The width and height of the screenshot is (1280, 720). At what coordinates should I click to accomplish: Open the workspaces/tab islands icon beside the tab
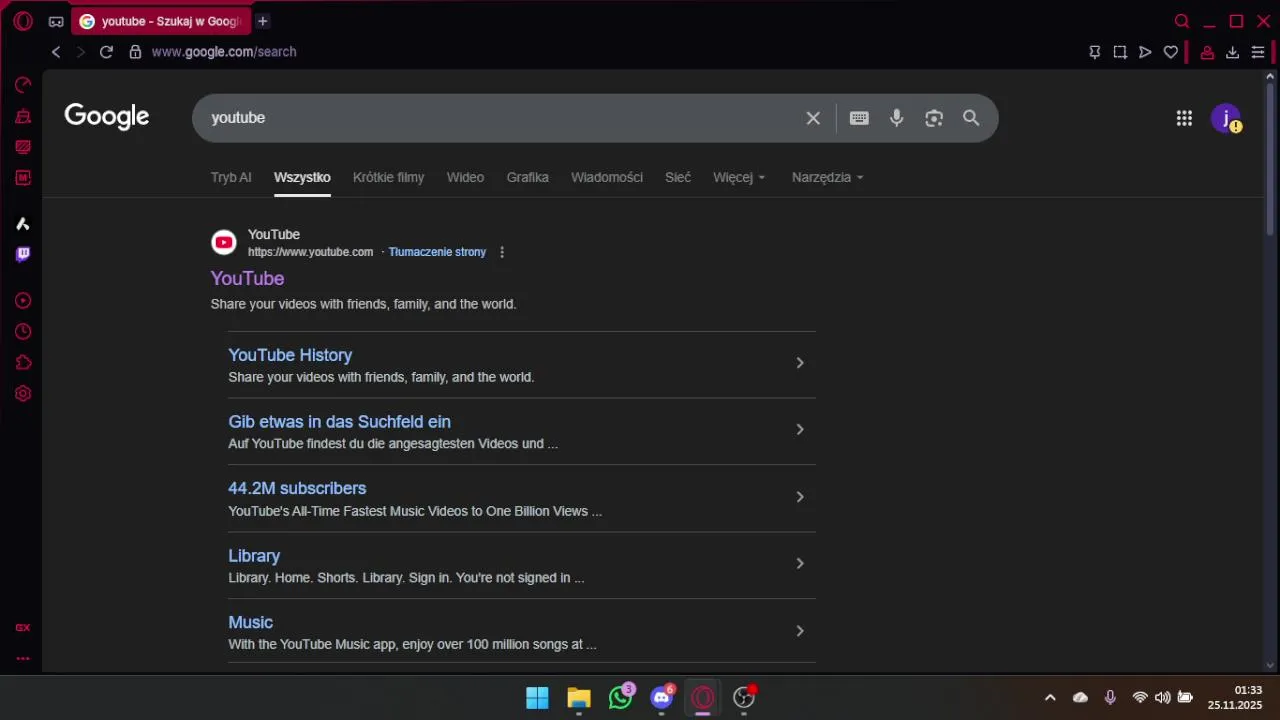56,21
